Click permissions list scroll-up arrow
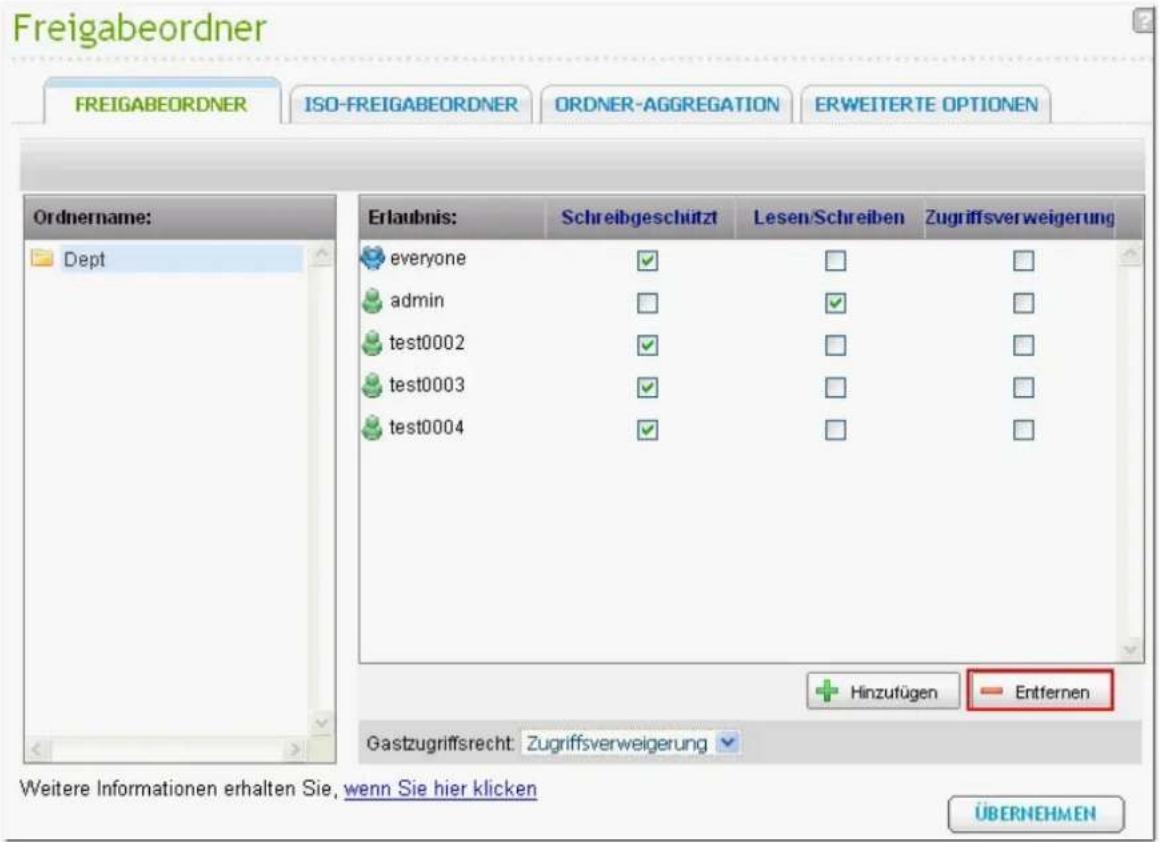Viewport: 1159px width, 842px height. click(x=1130, y=254)
